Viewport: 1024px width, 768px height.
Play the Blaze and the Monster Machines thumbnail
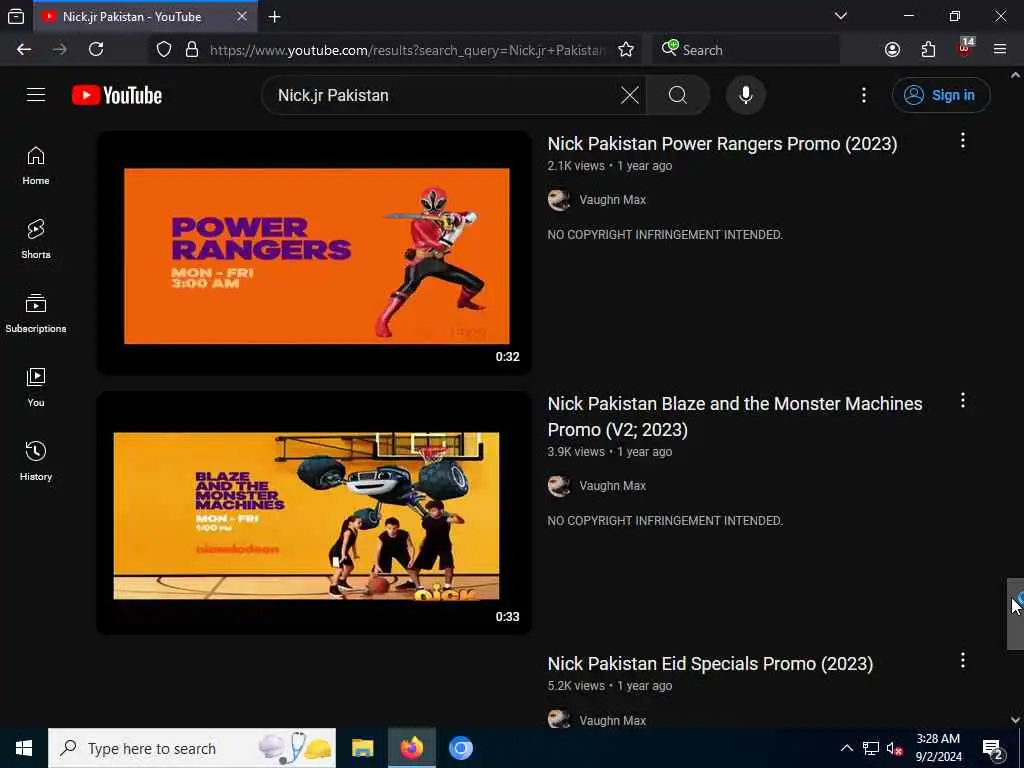314,513
